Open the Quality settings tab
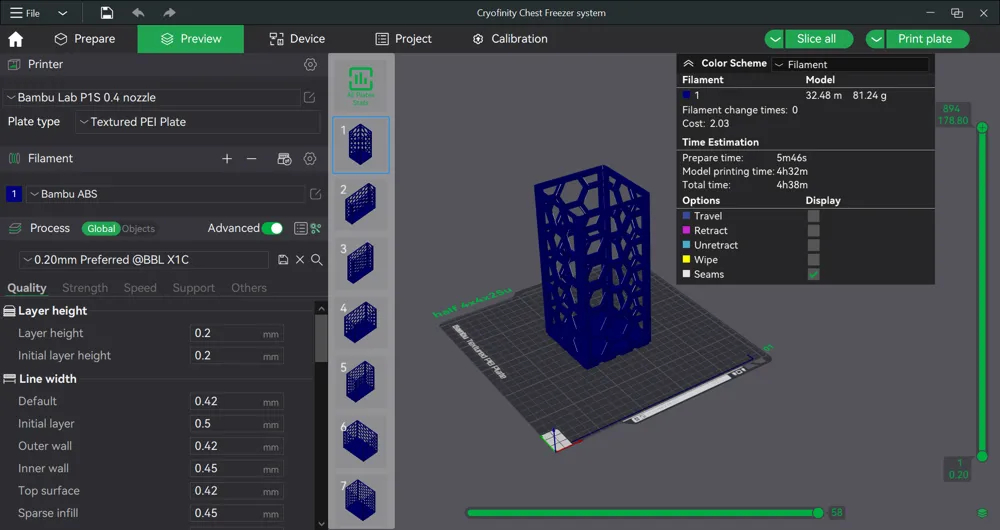This screenshot has height=530, width=1000. pos(27,288)
